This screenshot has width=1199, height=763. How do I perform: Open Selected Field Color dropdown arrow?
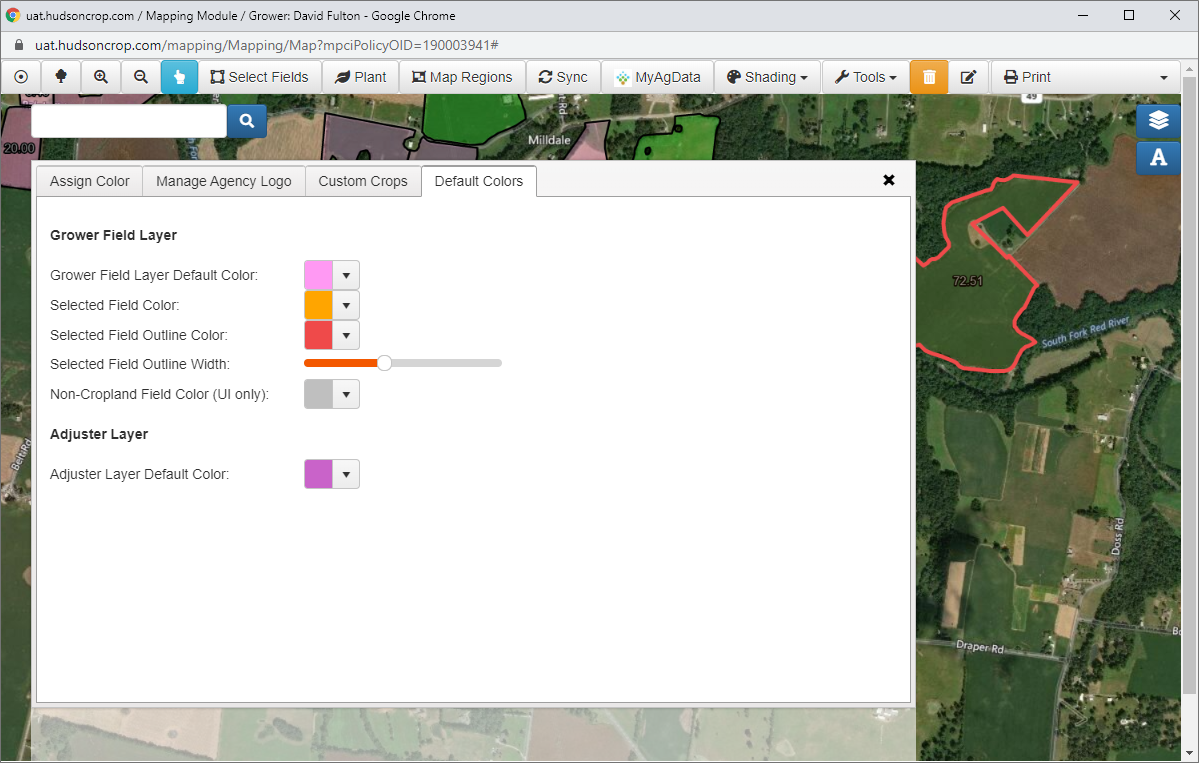pyautogui.click(x=346, y=305)
